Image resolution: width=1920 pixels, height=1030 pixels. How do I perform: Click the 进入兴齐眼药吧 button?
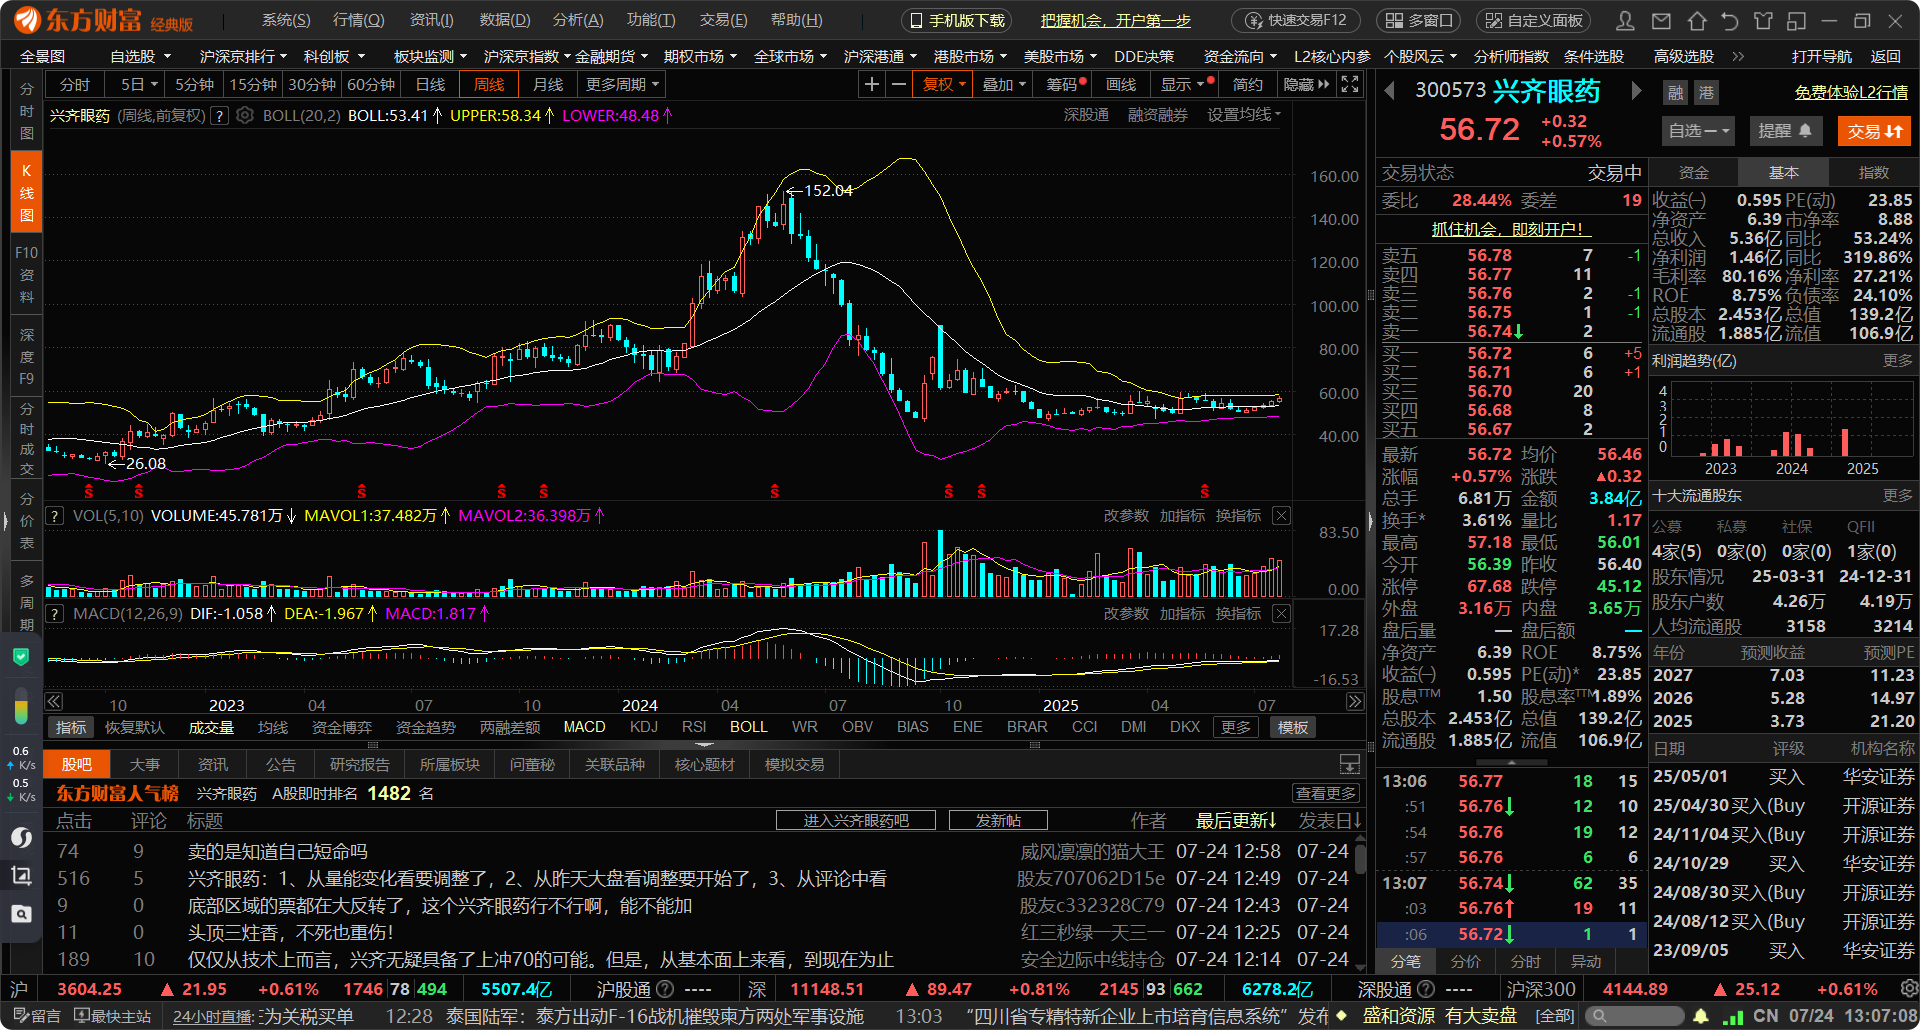pos(856,820)
